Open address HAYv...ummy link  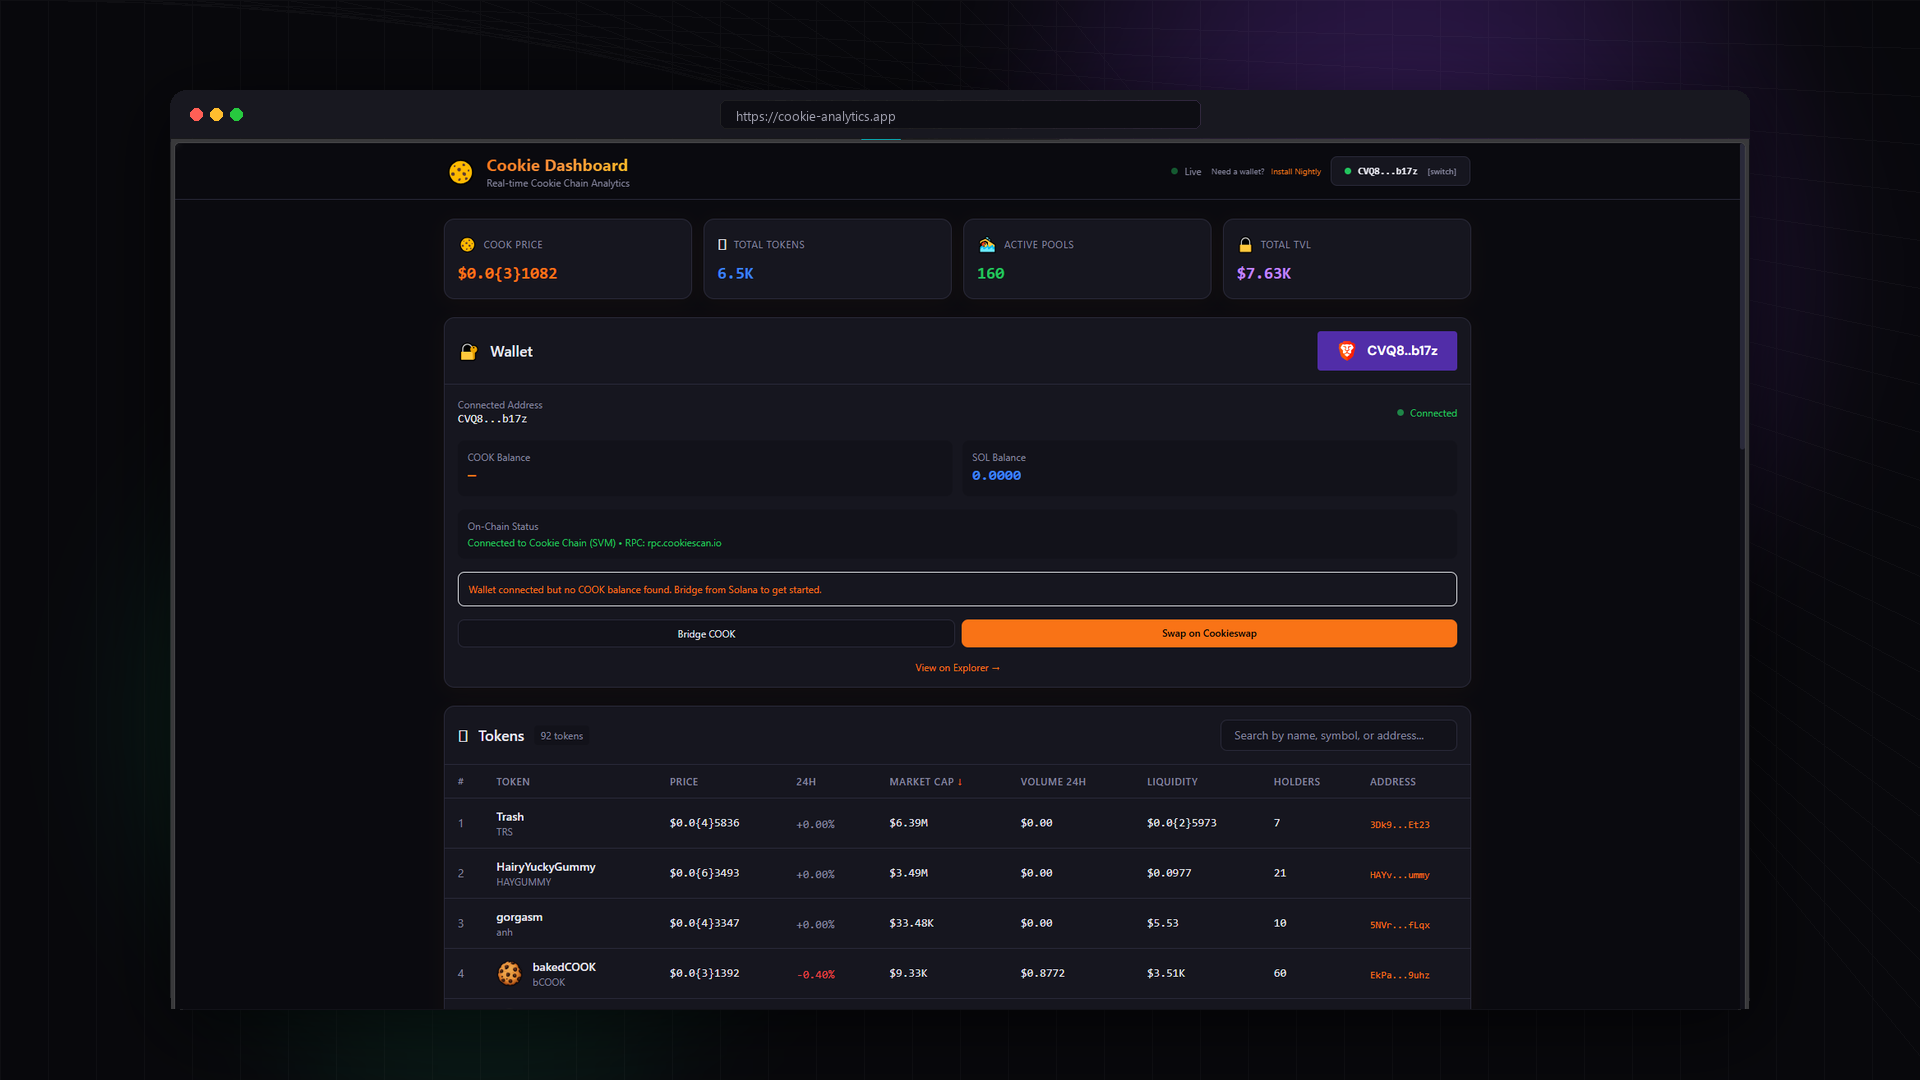tap(1399, 875)
